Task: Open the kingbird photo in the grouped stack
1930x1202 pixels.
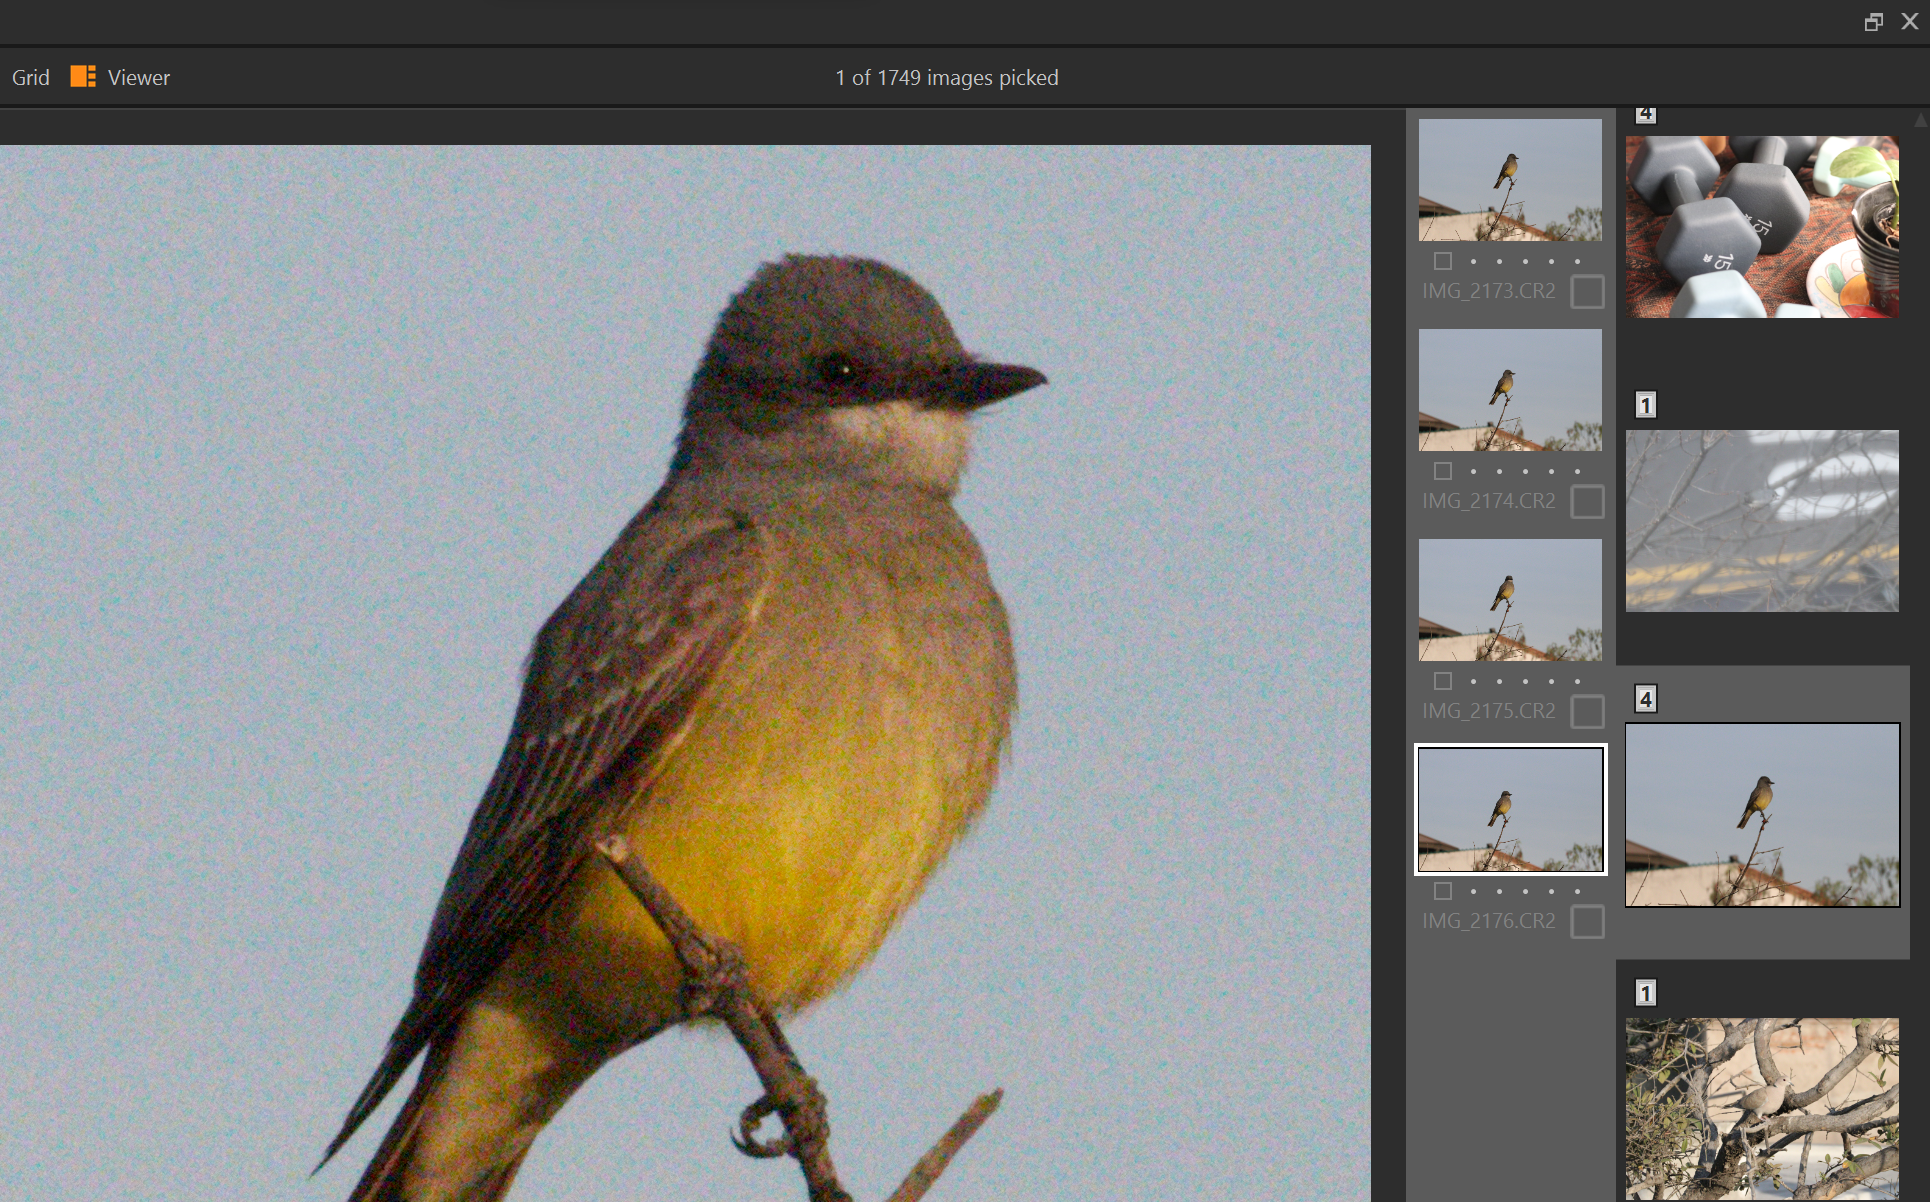Action: tap(1762, 813)
